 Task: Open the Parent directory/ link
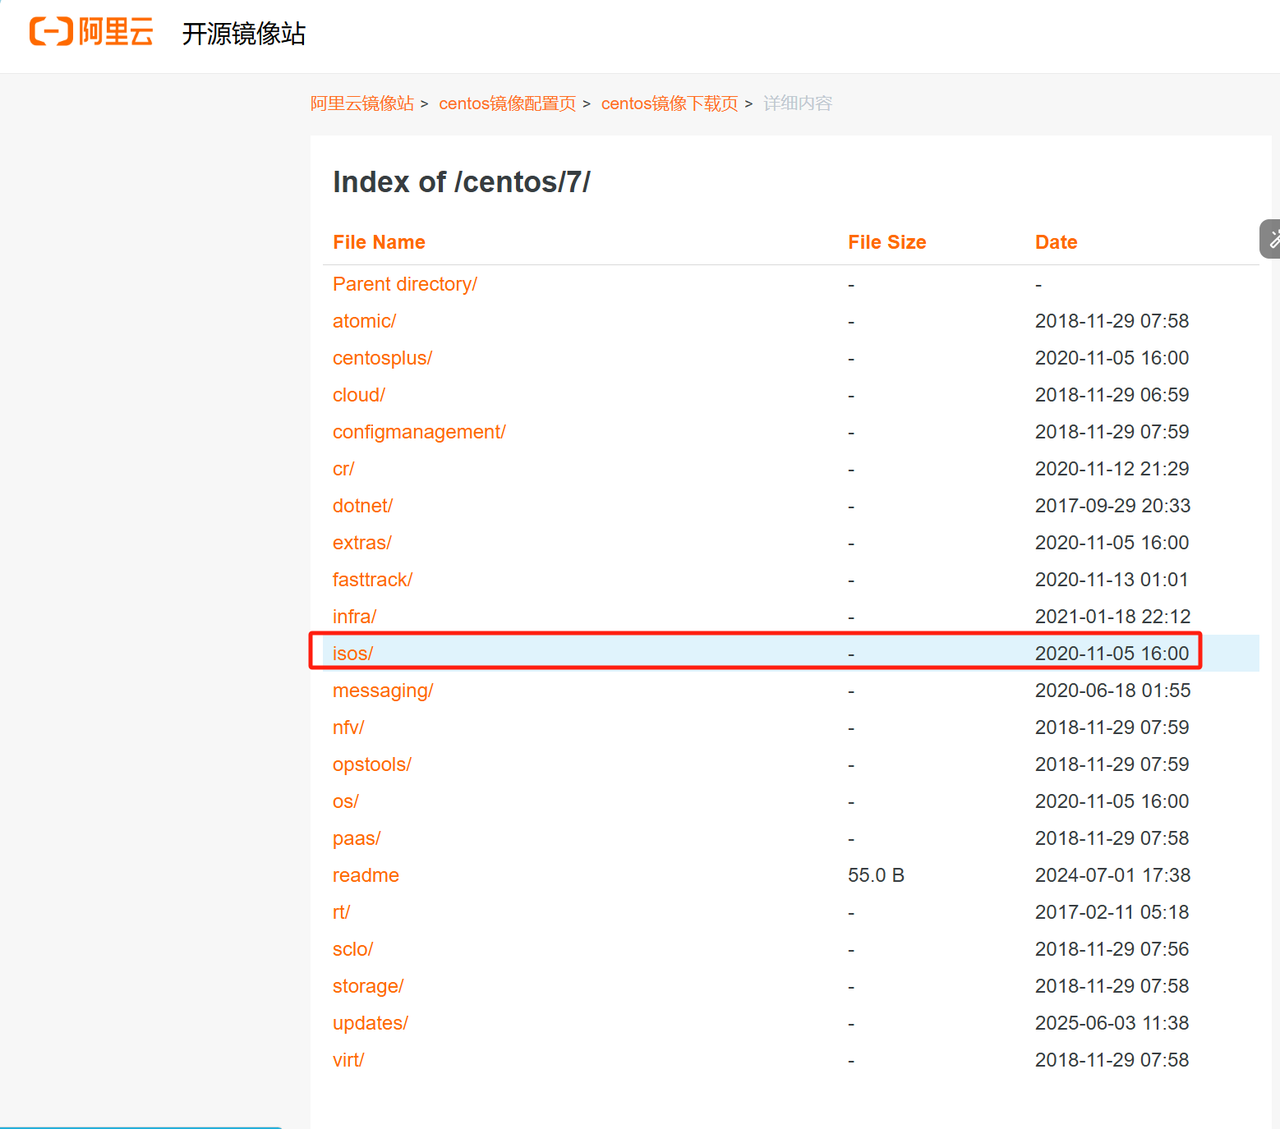point(405,284)
